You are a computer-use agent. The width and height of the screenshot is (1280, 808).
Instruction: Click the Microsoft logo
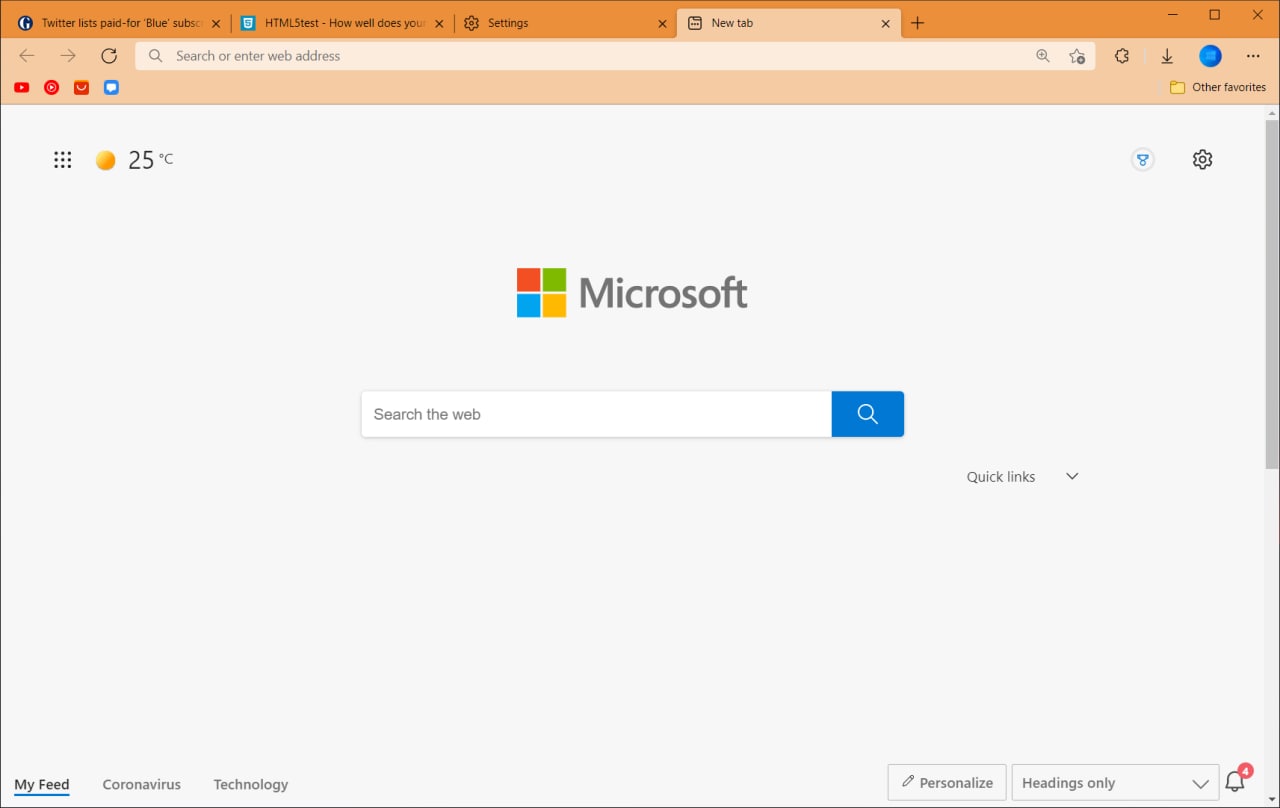(632, 293)
